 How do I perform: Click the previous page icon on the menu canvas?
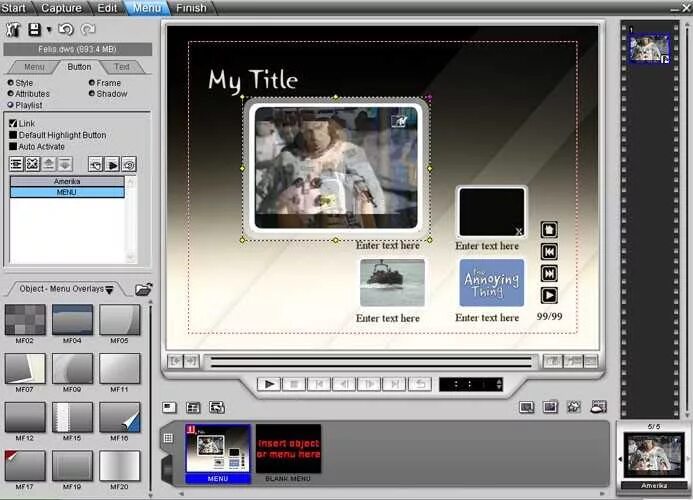[x=549, y=252]
